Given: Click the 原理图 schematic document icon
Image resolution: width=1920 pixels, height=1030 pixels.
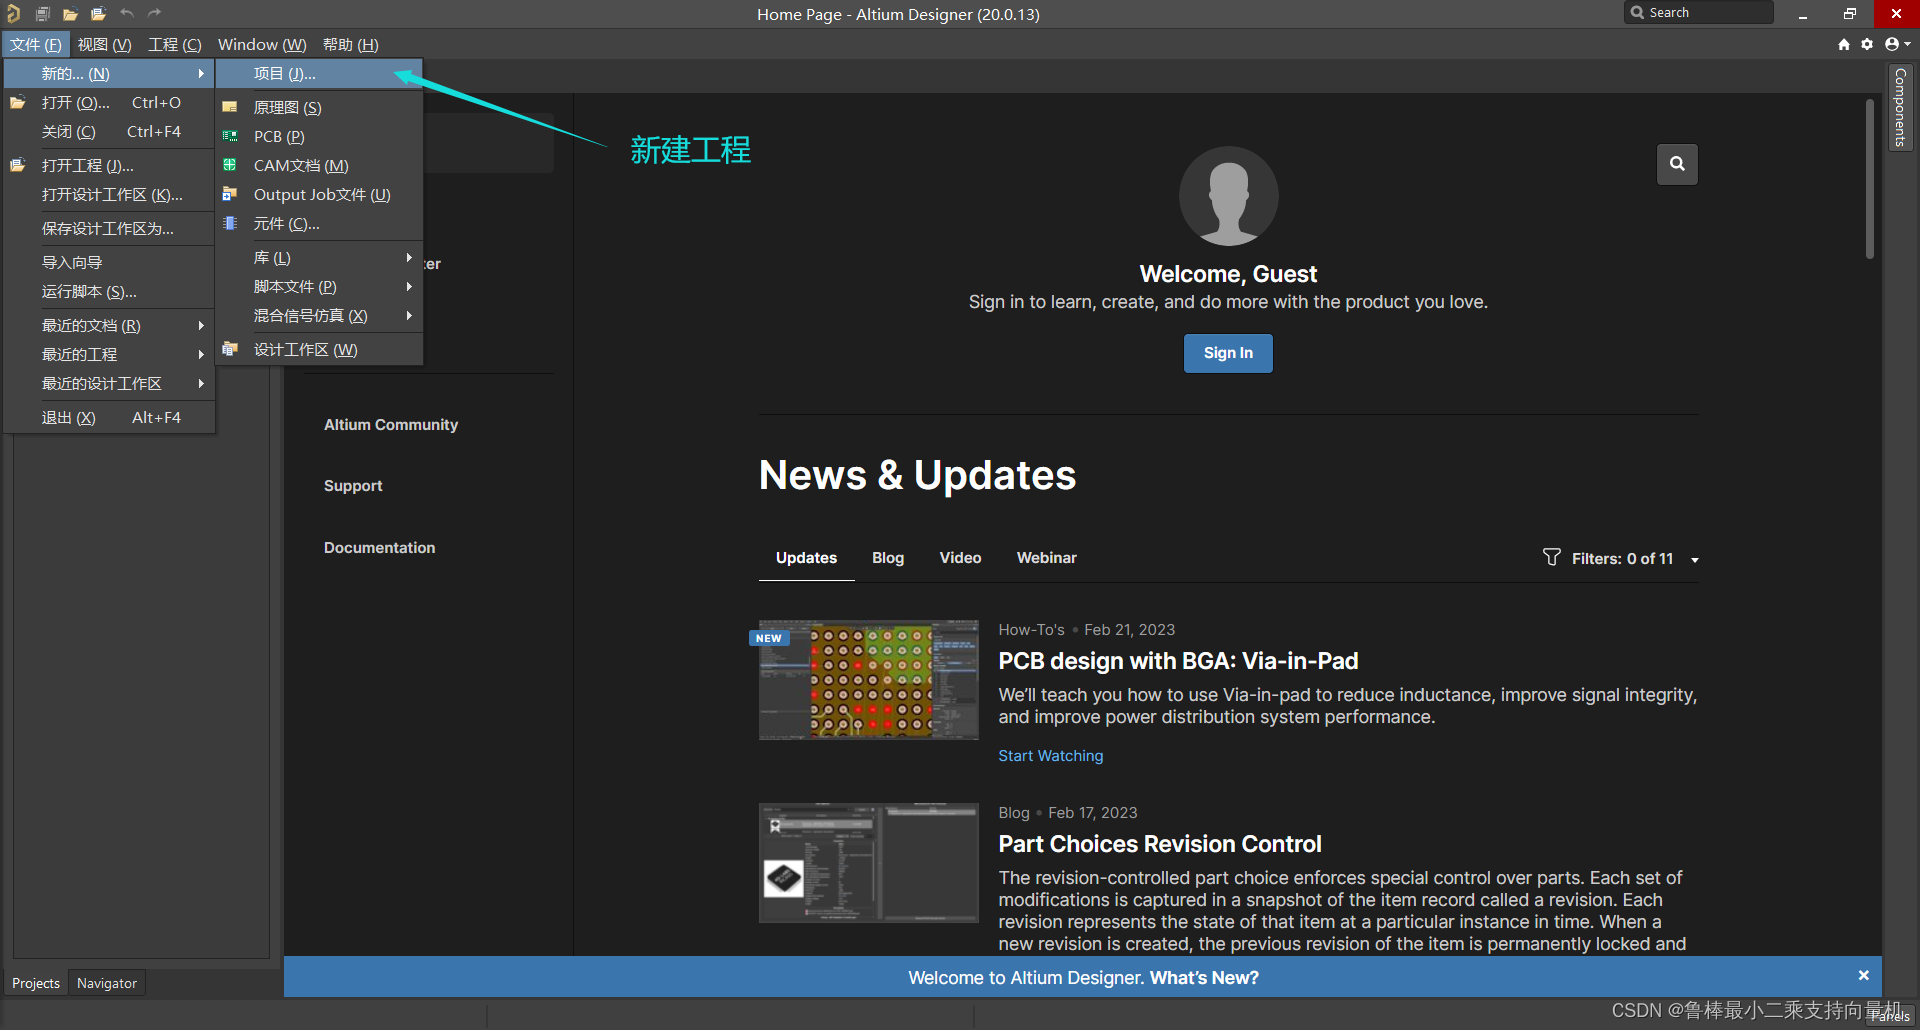Looking at the screenshot, I should [x=230, y=107].
